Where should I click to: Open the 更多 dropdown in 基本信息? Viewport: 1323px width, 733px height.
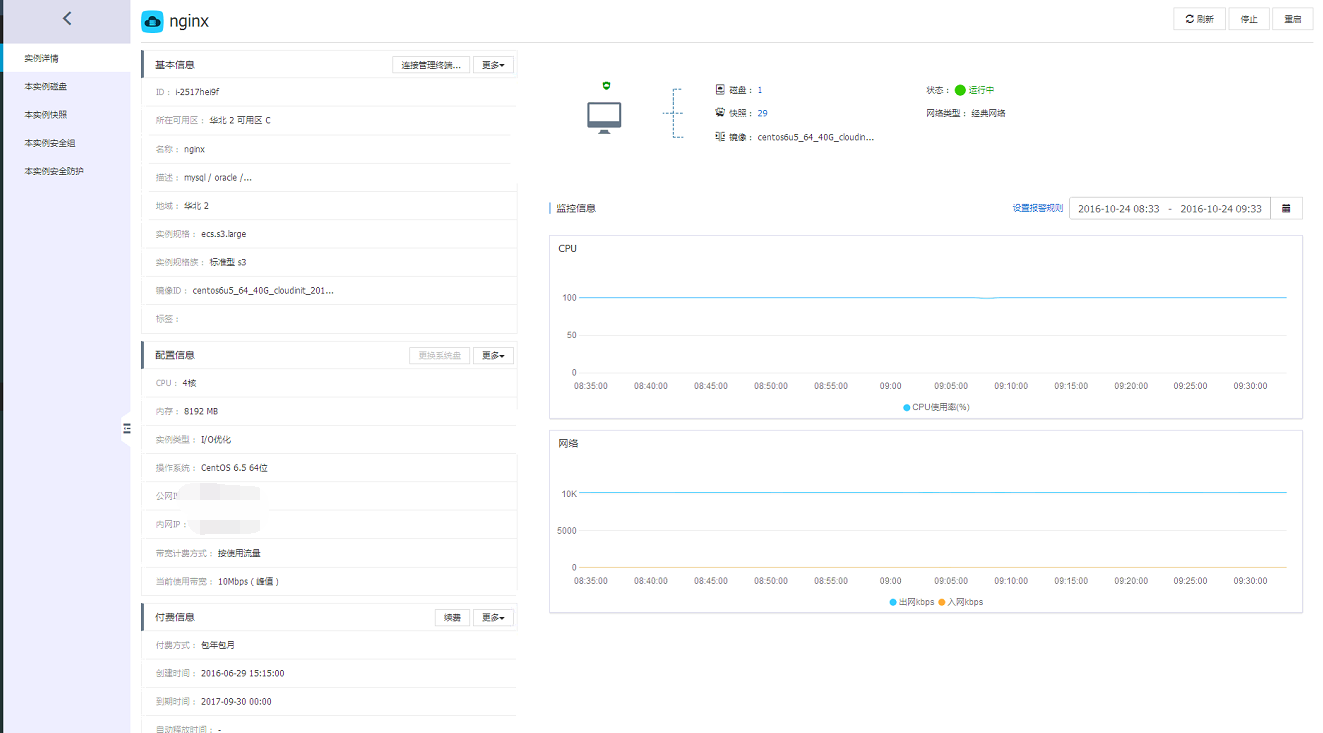click(x=493, y=65)
